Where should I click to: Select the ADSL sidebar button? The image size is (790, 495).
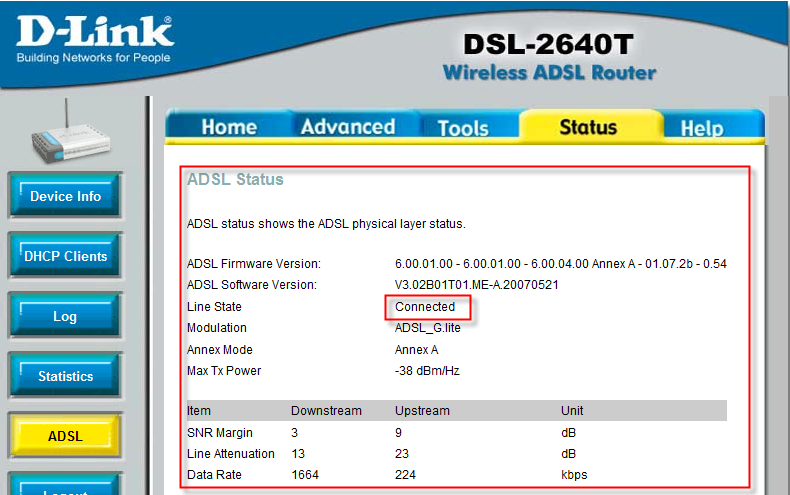click(65, 436)
